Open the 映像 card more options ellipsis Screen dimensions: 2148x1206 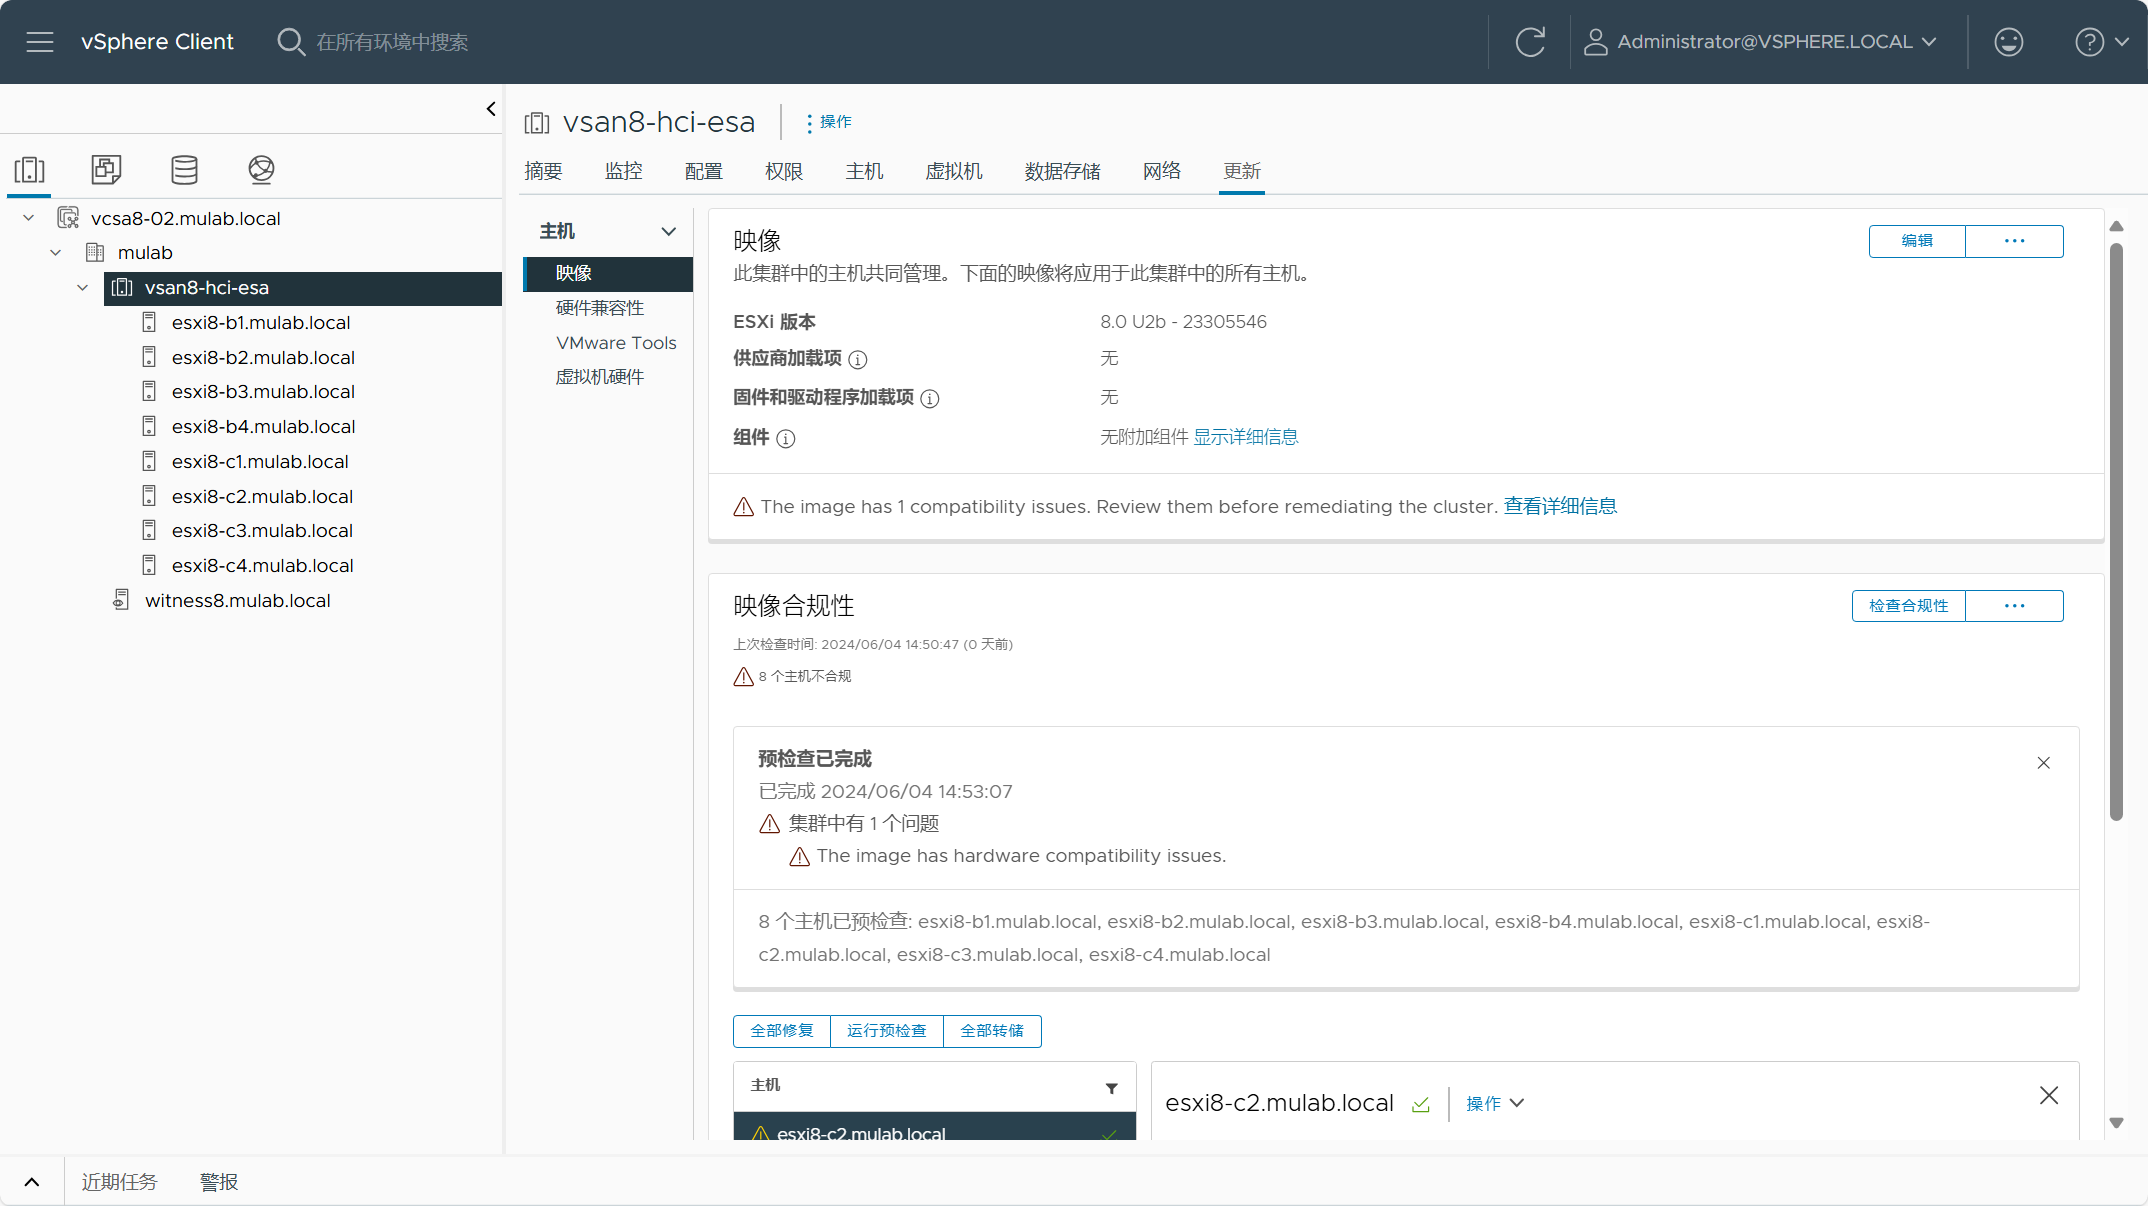click(2014, 241)
